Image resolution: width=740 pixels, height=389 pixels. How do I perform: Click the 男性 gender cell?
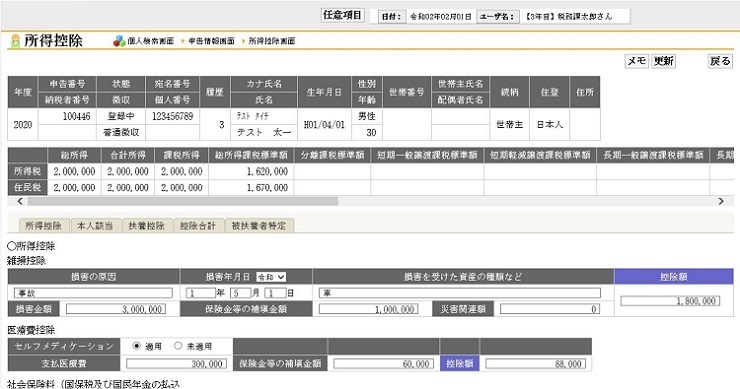[367, 117]
